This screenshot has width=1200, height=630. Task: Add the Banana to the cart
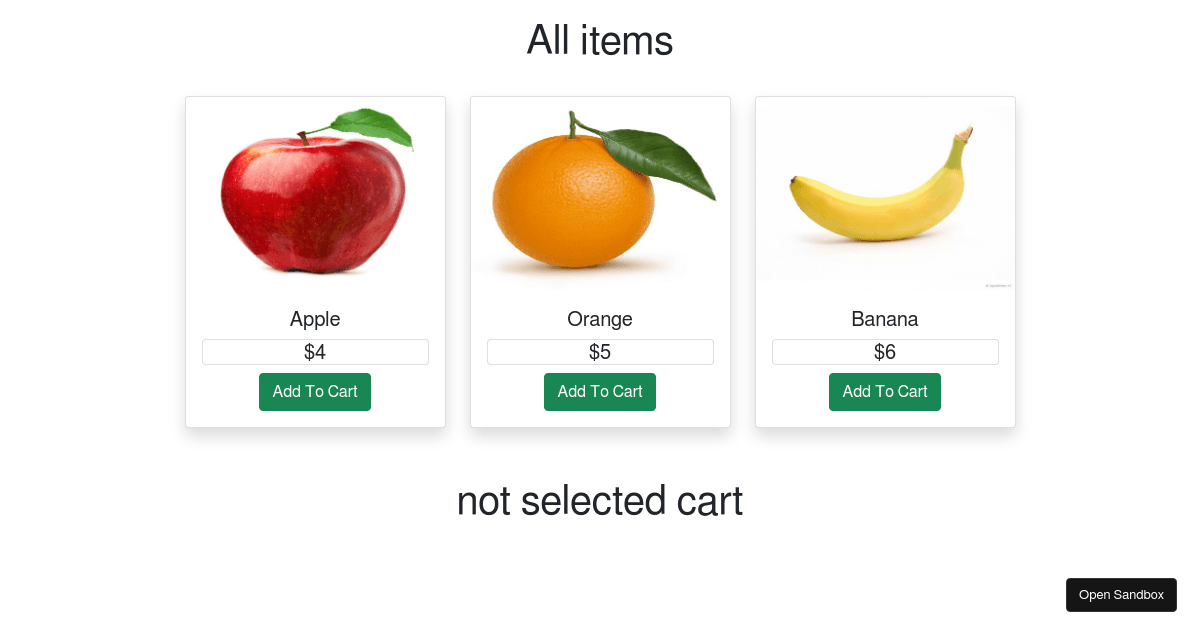click(x=885, y=391)
